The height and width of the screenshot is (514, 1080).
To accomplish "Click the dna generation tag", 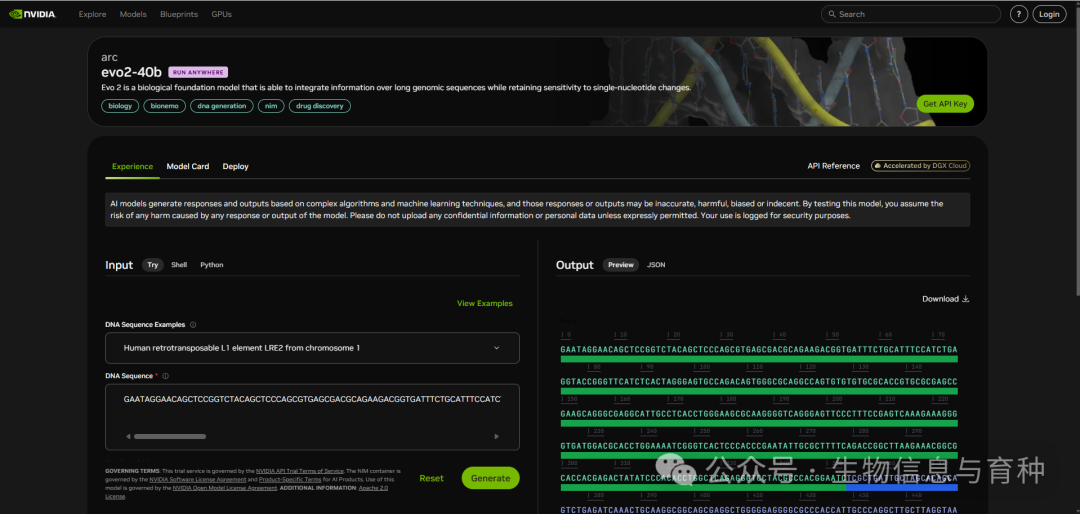I will pyautogui.click(x=221, y=106).
